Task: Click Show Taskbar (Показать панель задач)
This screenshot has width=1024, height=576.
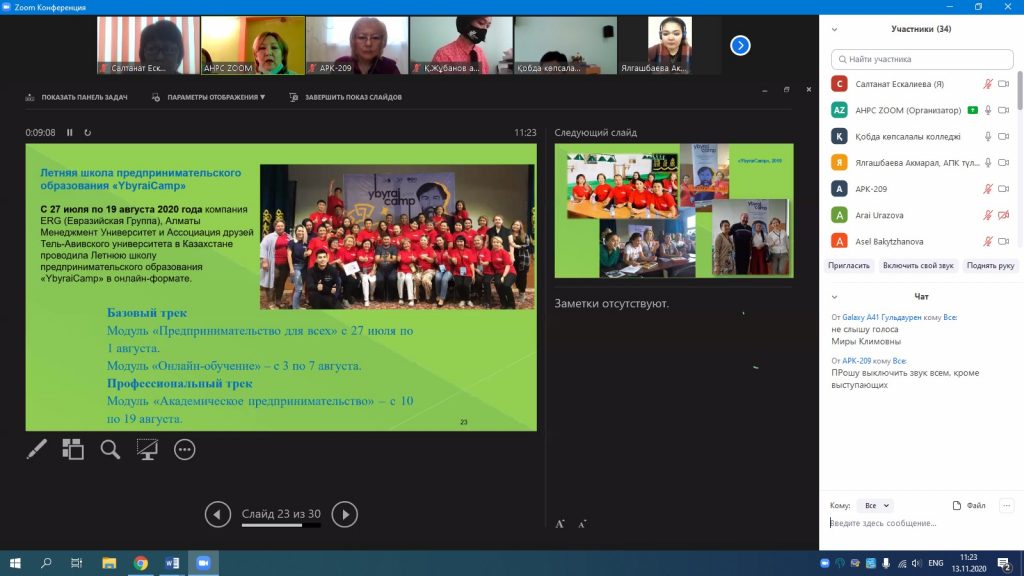Action: pos(76,97)
